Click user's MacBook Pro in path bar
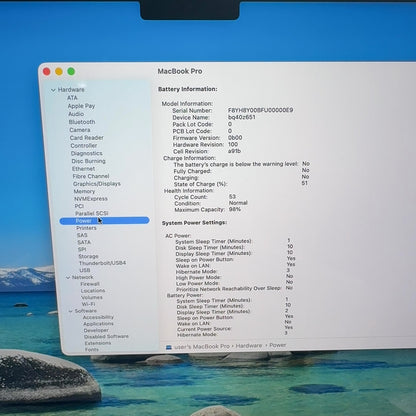Viewport: 416px width, 416px height. click(x=202, y=347)
